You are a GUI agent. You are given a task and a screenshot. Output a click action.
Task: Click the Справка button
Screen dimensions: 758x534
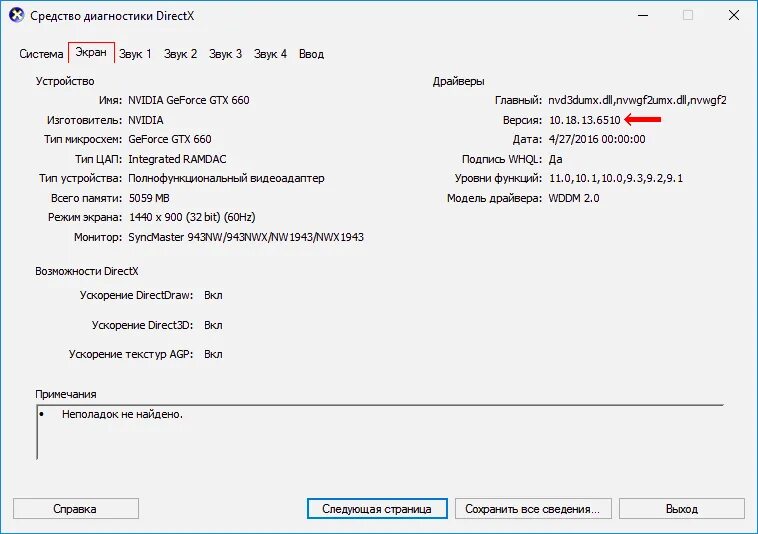point(76,509)
